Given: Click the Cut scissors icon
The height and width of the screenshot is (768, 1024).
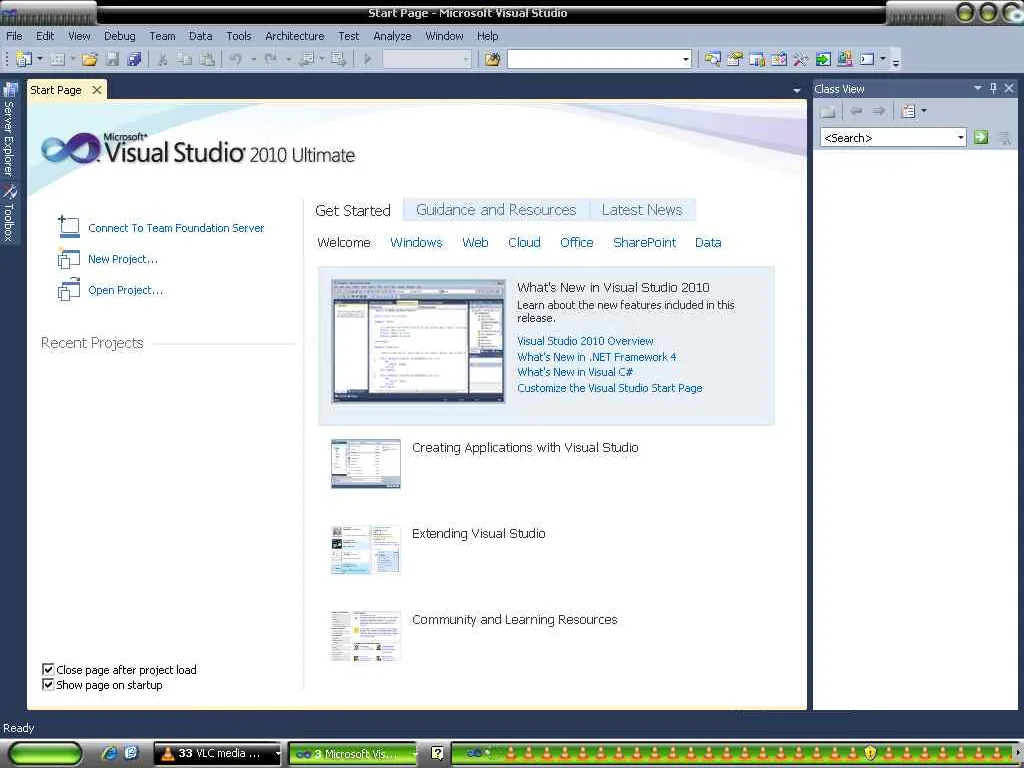Looking at the screenshot, I should coord(163,59).
